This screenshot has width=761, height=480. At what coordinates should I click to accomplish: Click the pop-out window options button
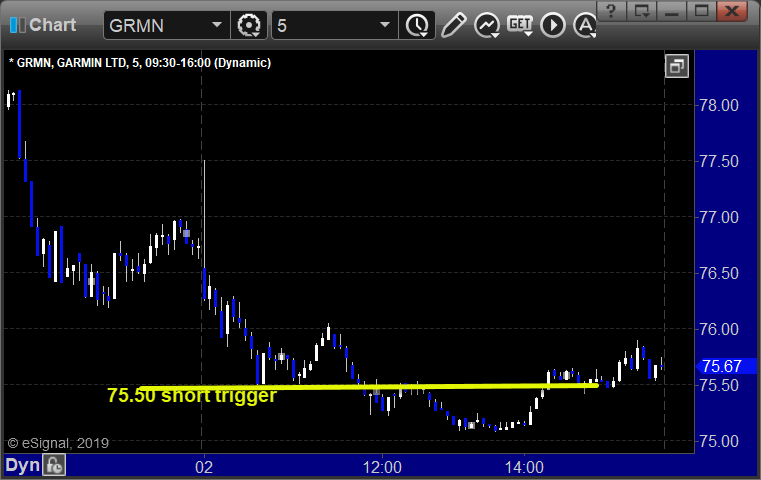pos(641,10)
